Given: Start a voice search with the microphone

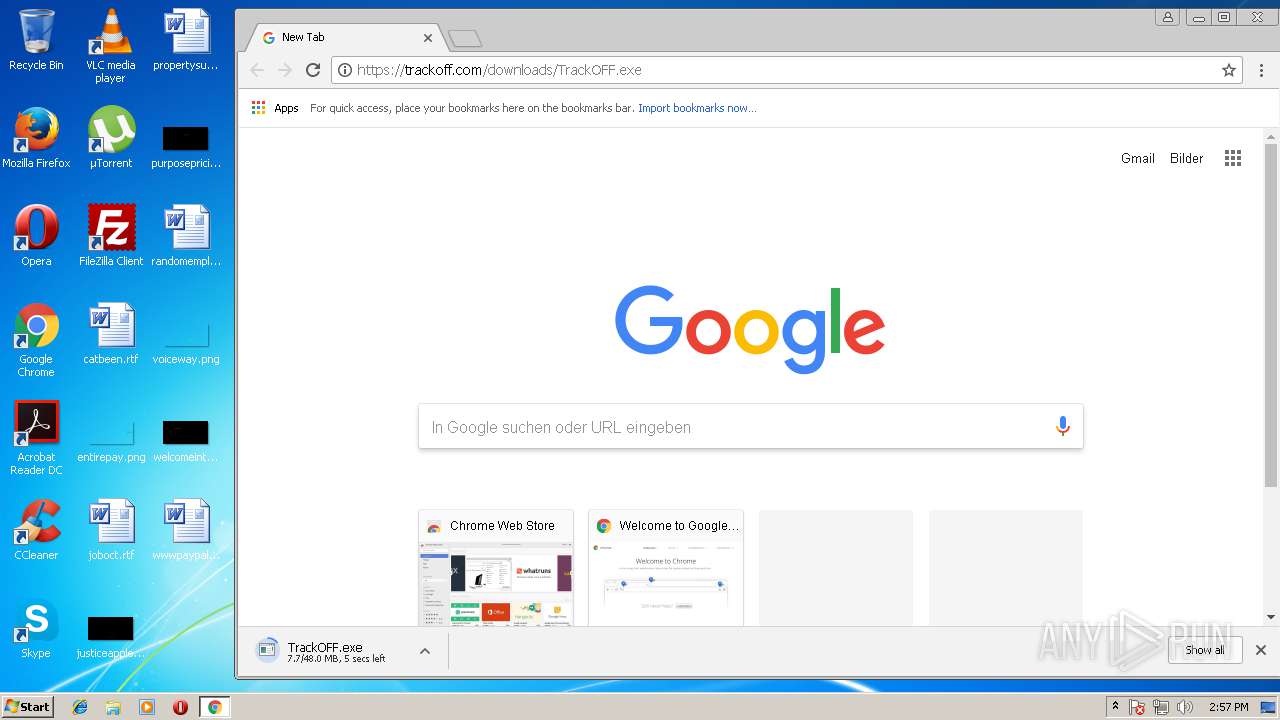Looking at the screenshot, I should (x=1063, y=427).
